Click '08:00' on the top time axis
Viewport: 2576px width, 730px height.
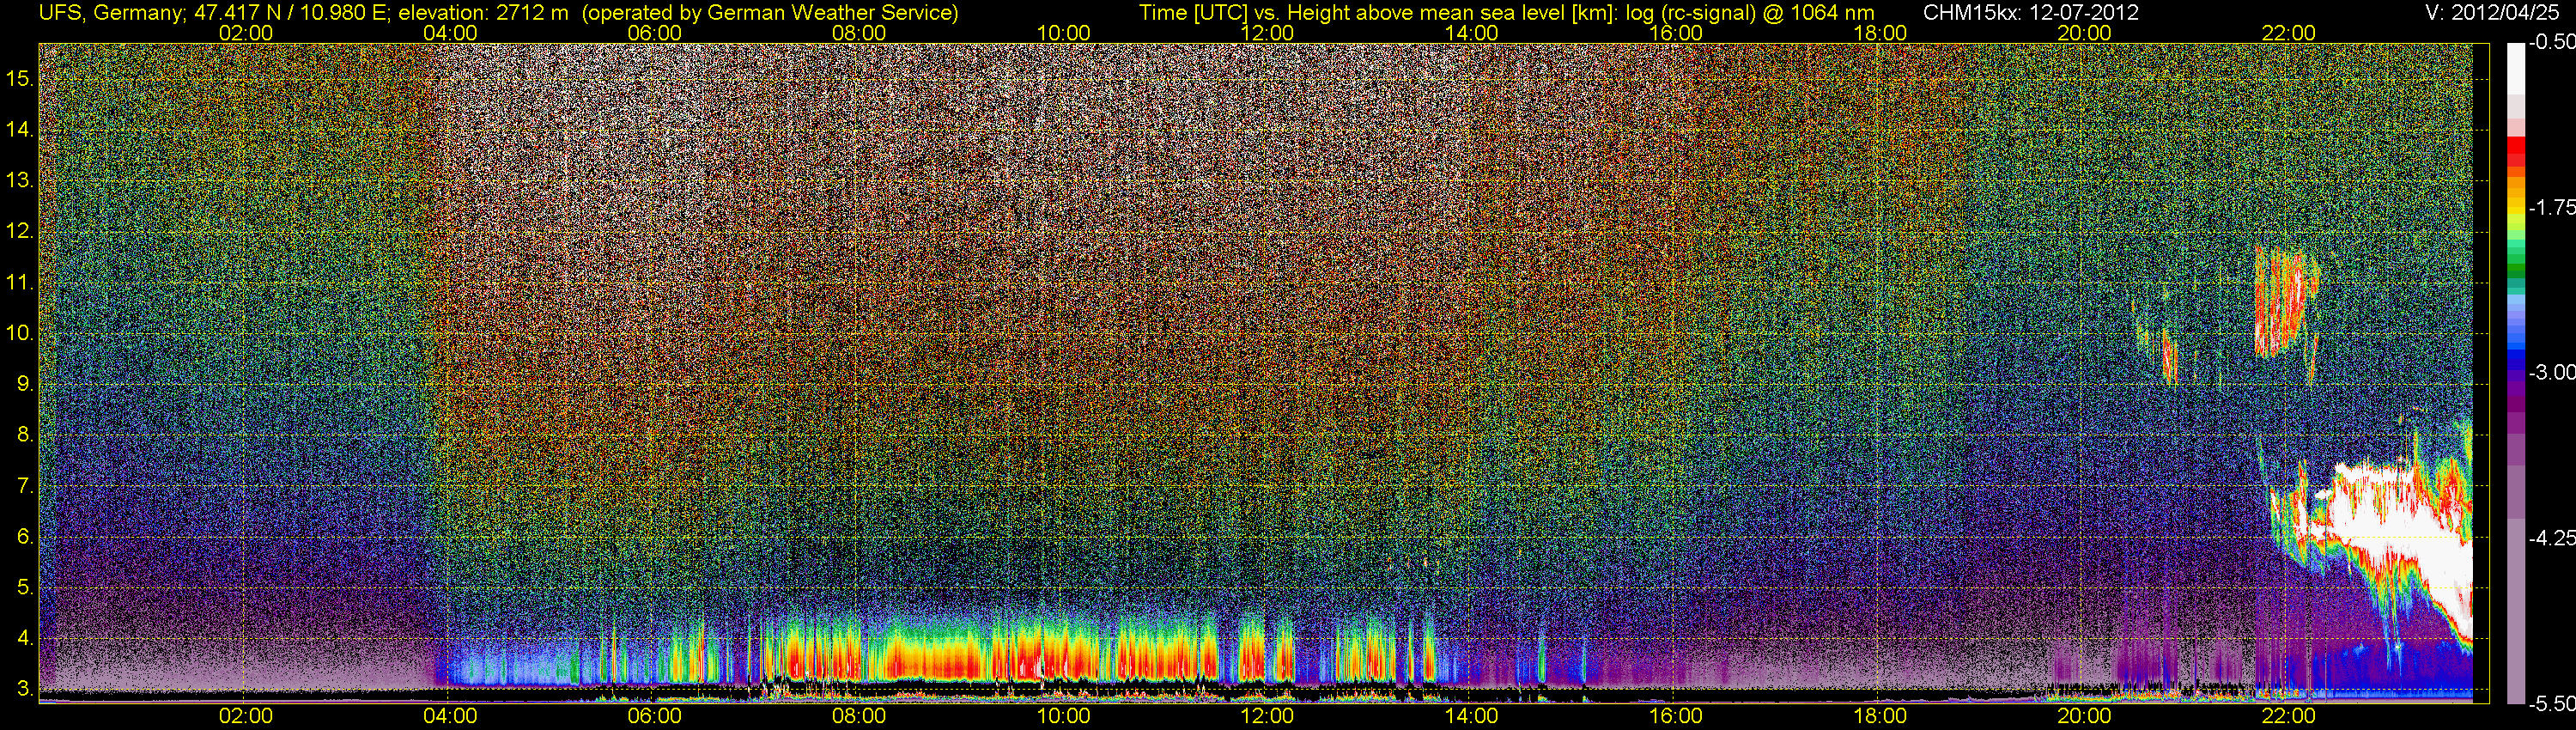[x=859, y=33]
